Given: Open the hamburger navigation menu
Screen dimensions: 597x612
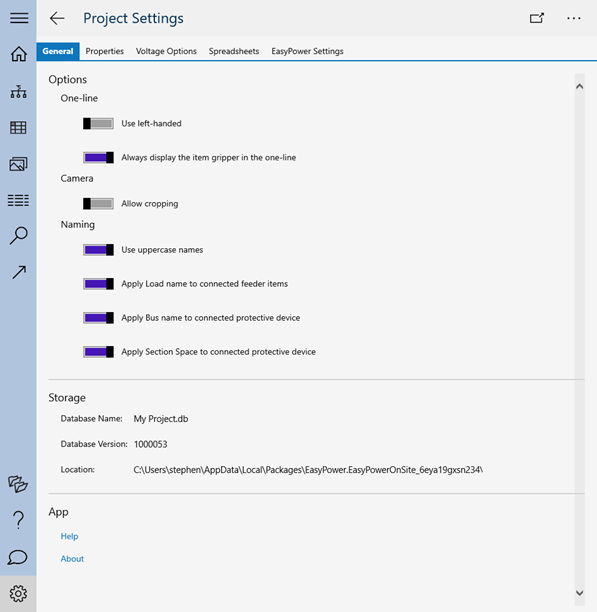Looking at the screenshot, I should click(19, 18).
